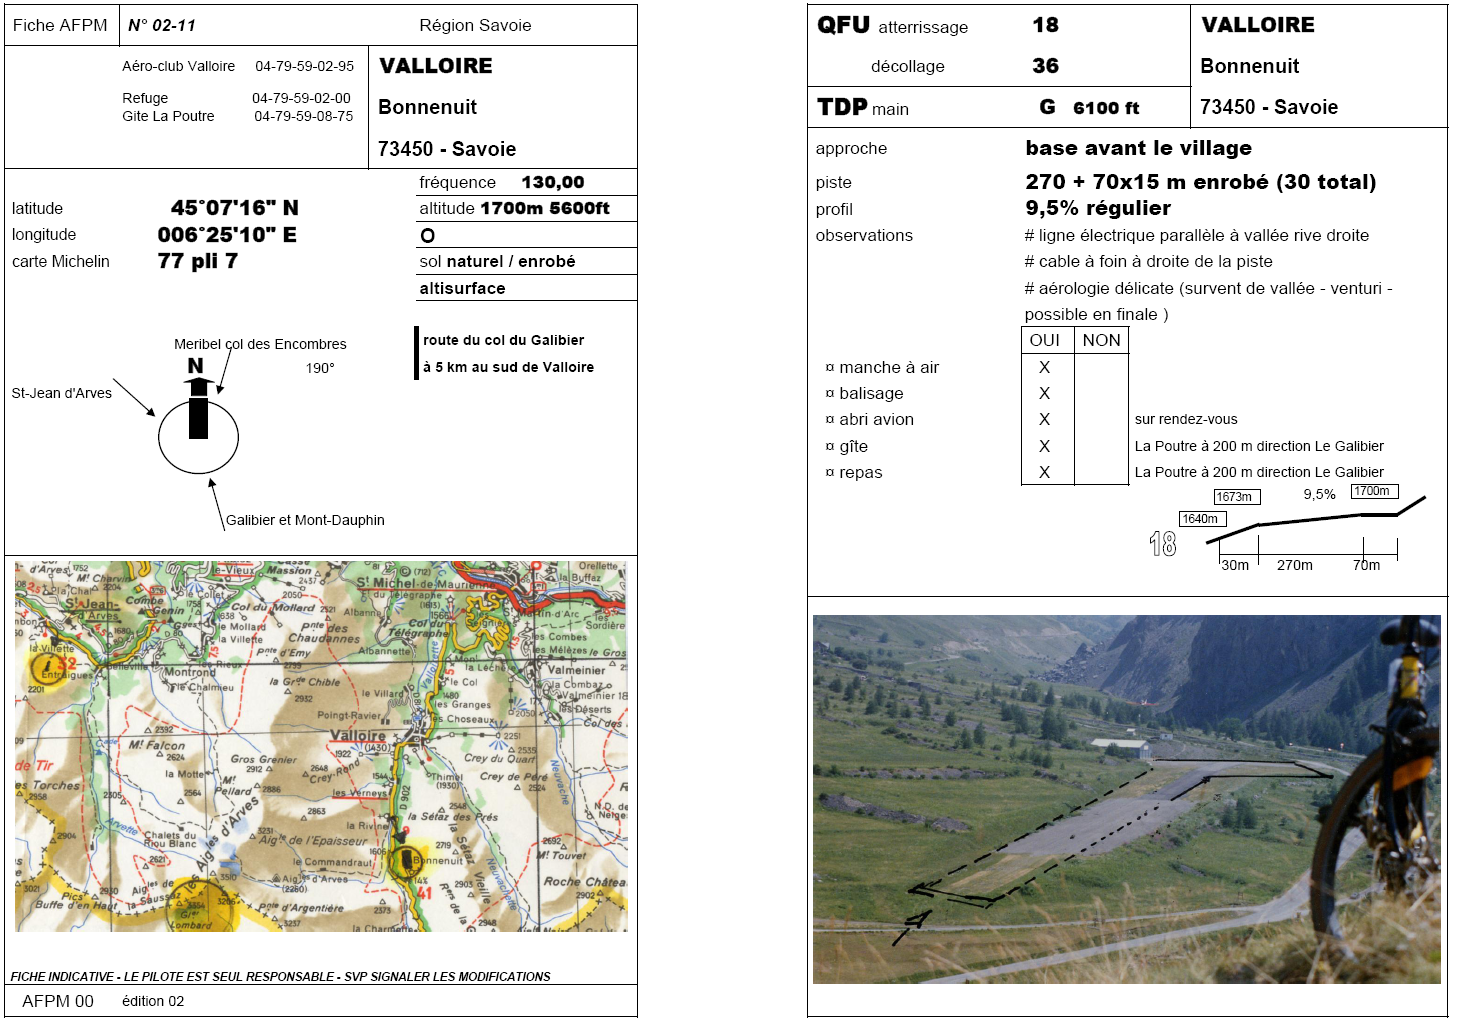Click the OUI mark for manche à air
The image size is (1466, 1032).
tap(1044, 367)
